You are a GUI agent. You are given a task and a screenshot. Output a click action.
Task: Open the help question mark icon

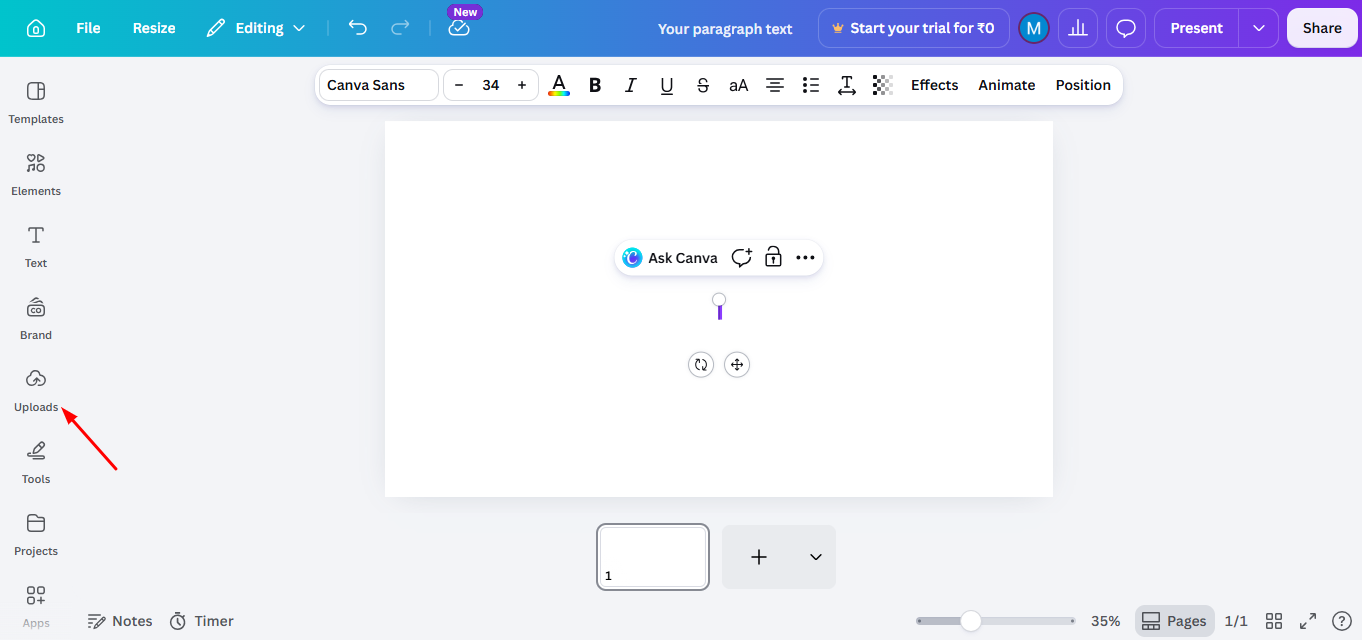(x=1342, y=621)
